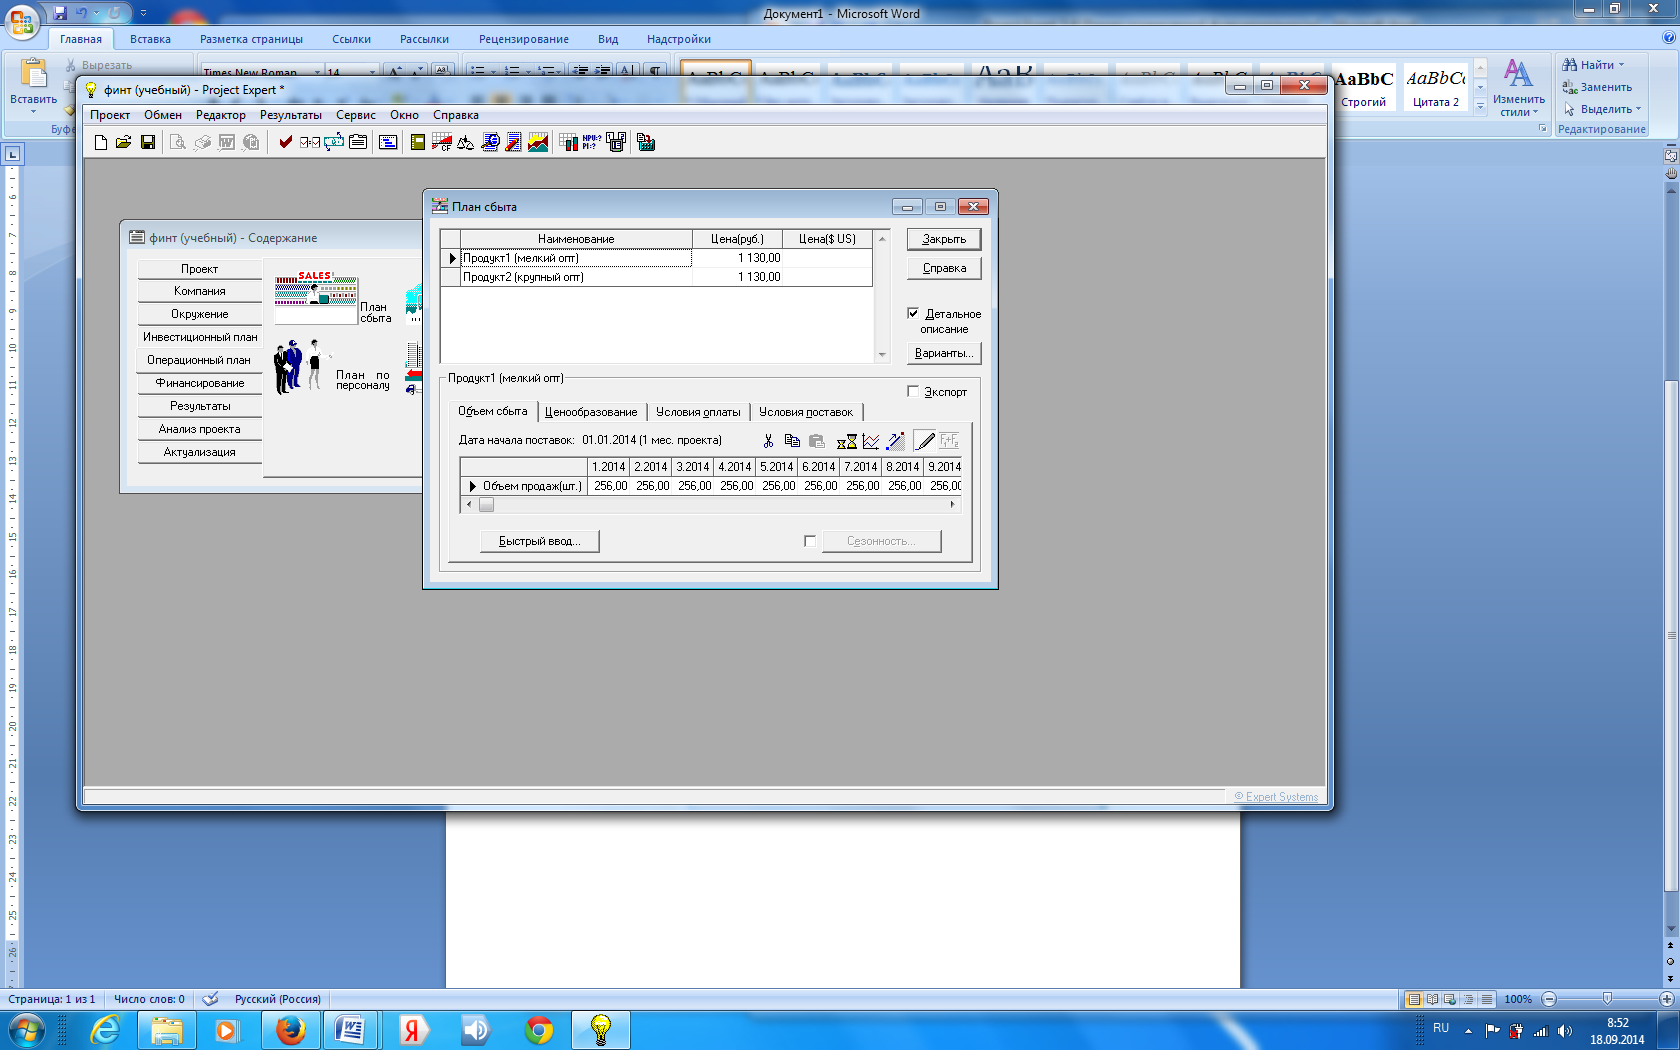Screen dimensions: 1680x1050
Task: Click the balance scales toolbar icon
Action: [x=466, y=143]
